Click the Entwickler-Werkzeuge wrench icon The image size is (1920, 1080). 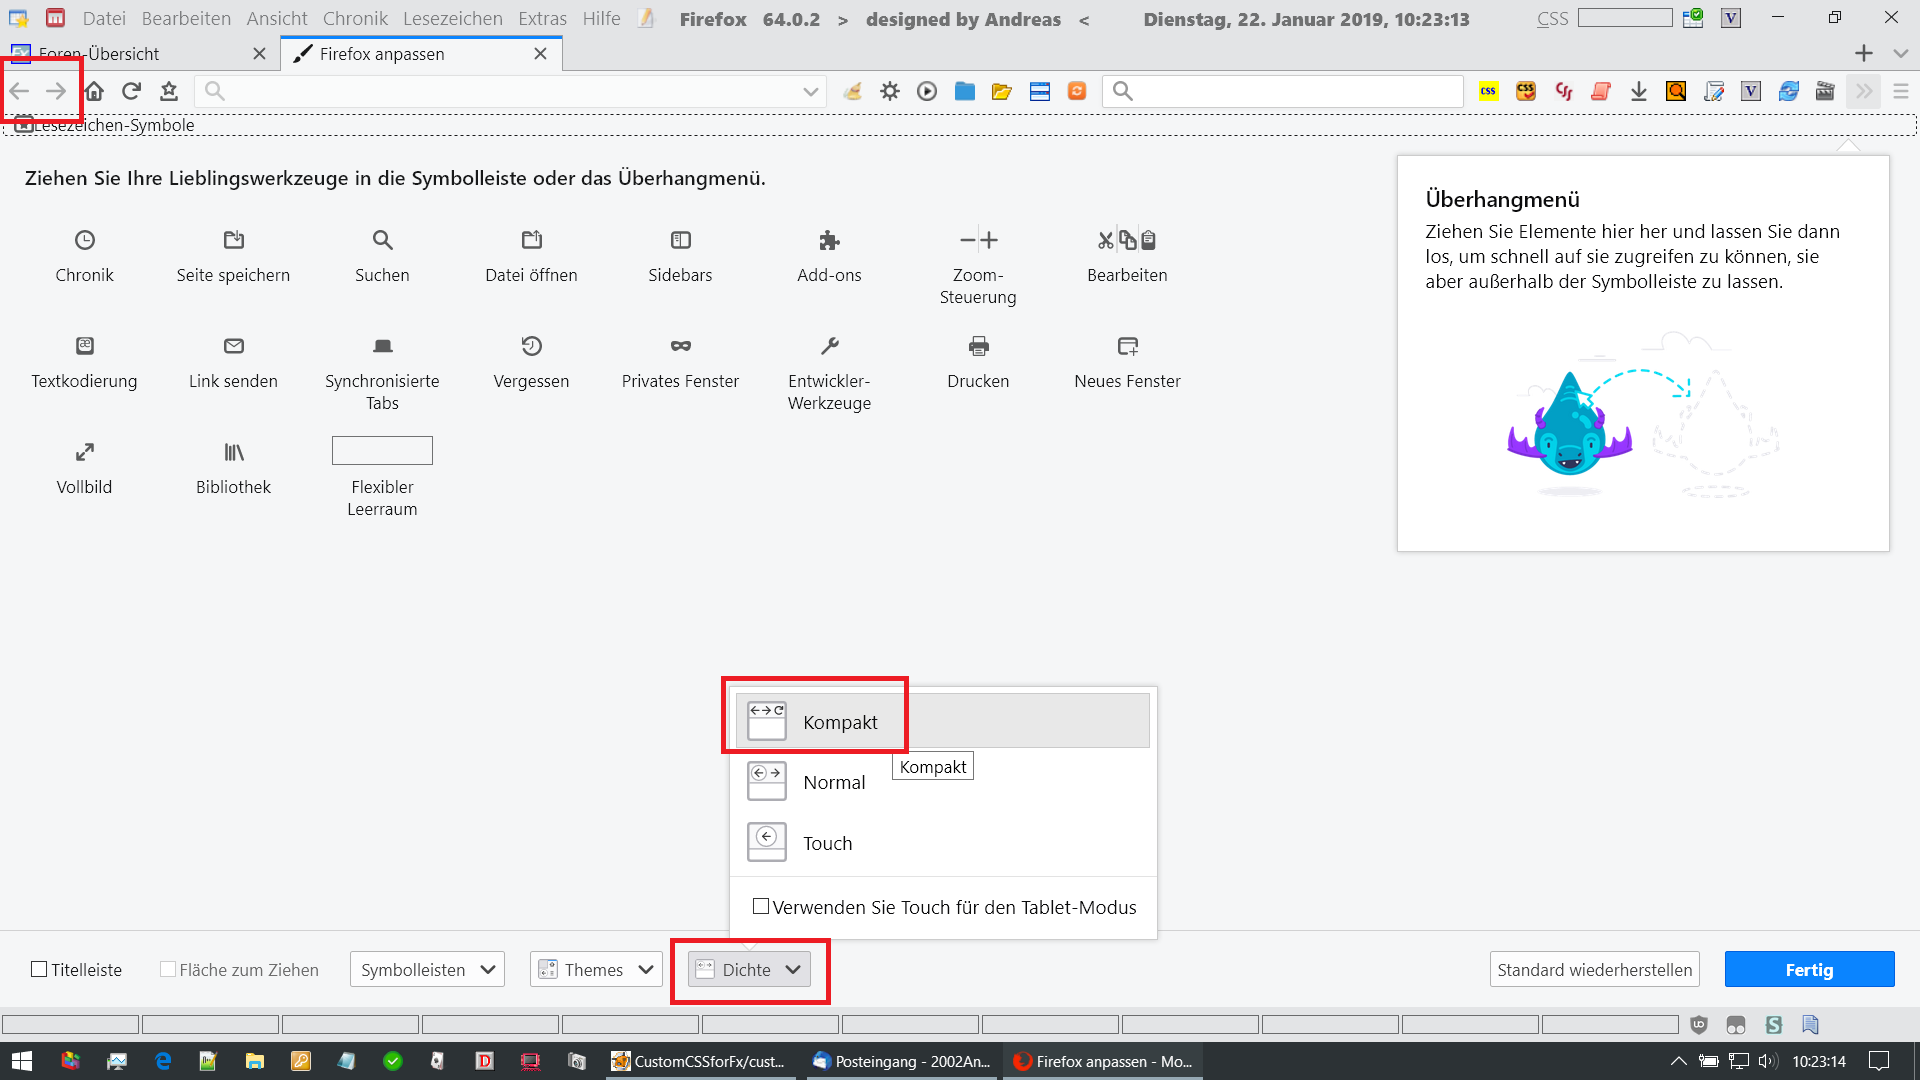pos(829,346)
